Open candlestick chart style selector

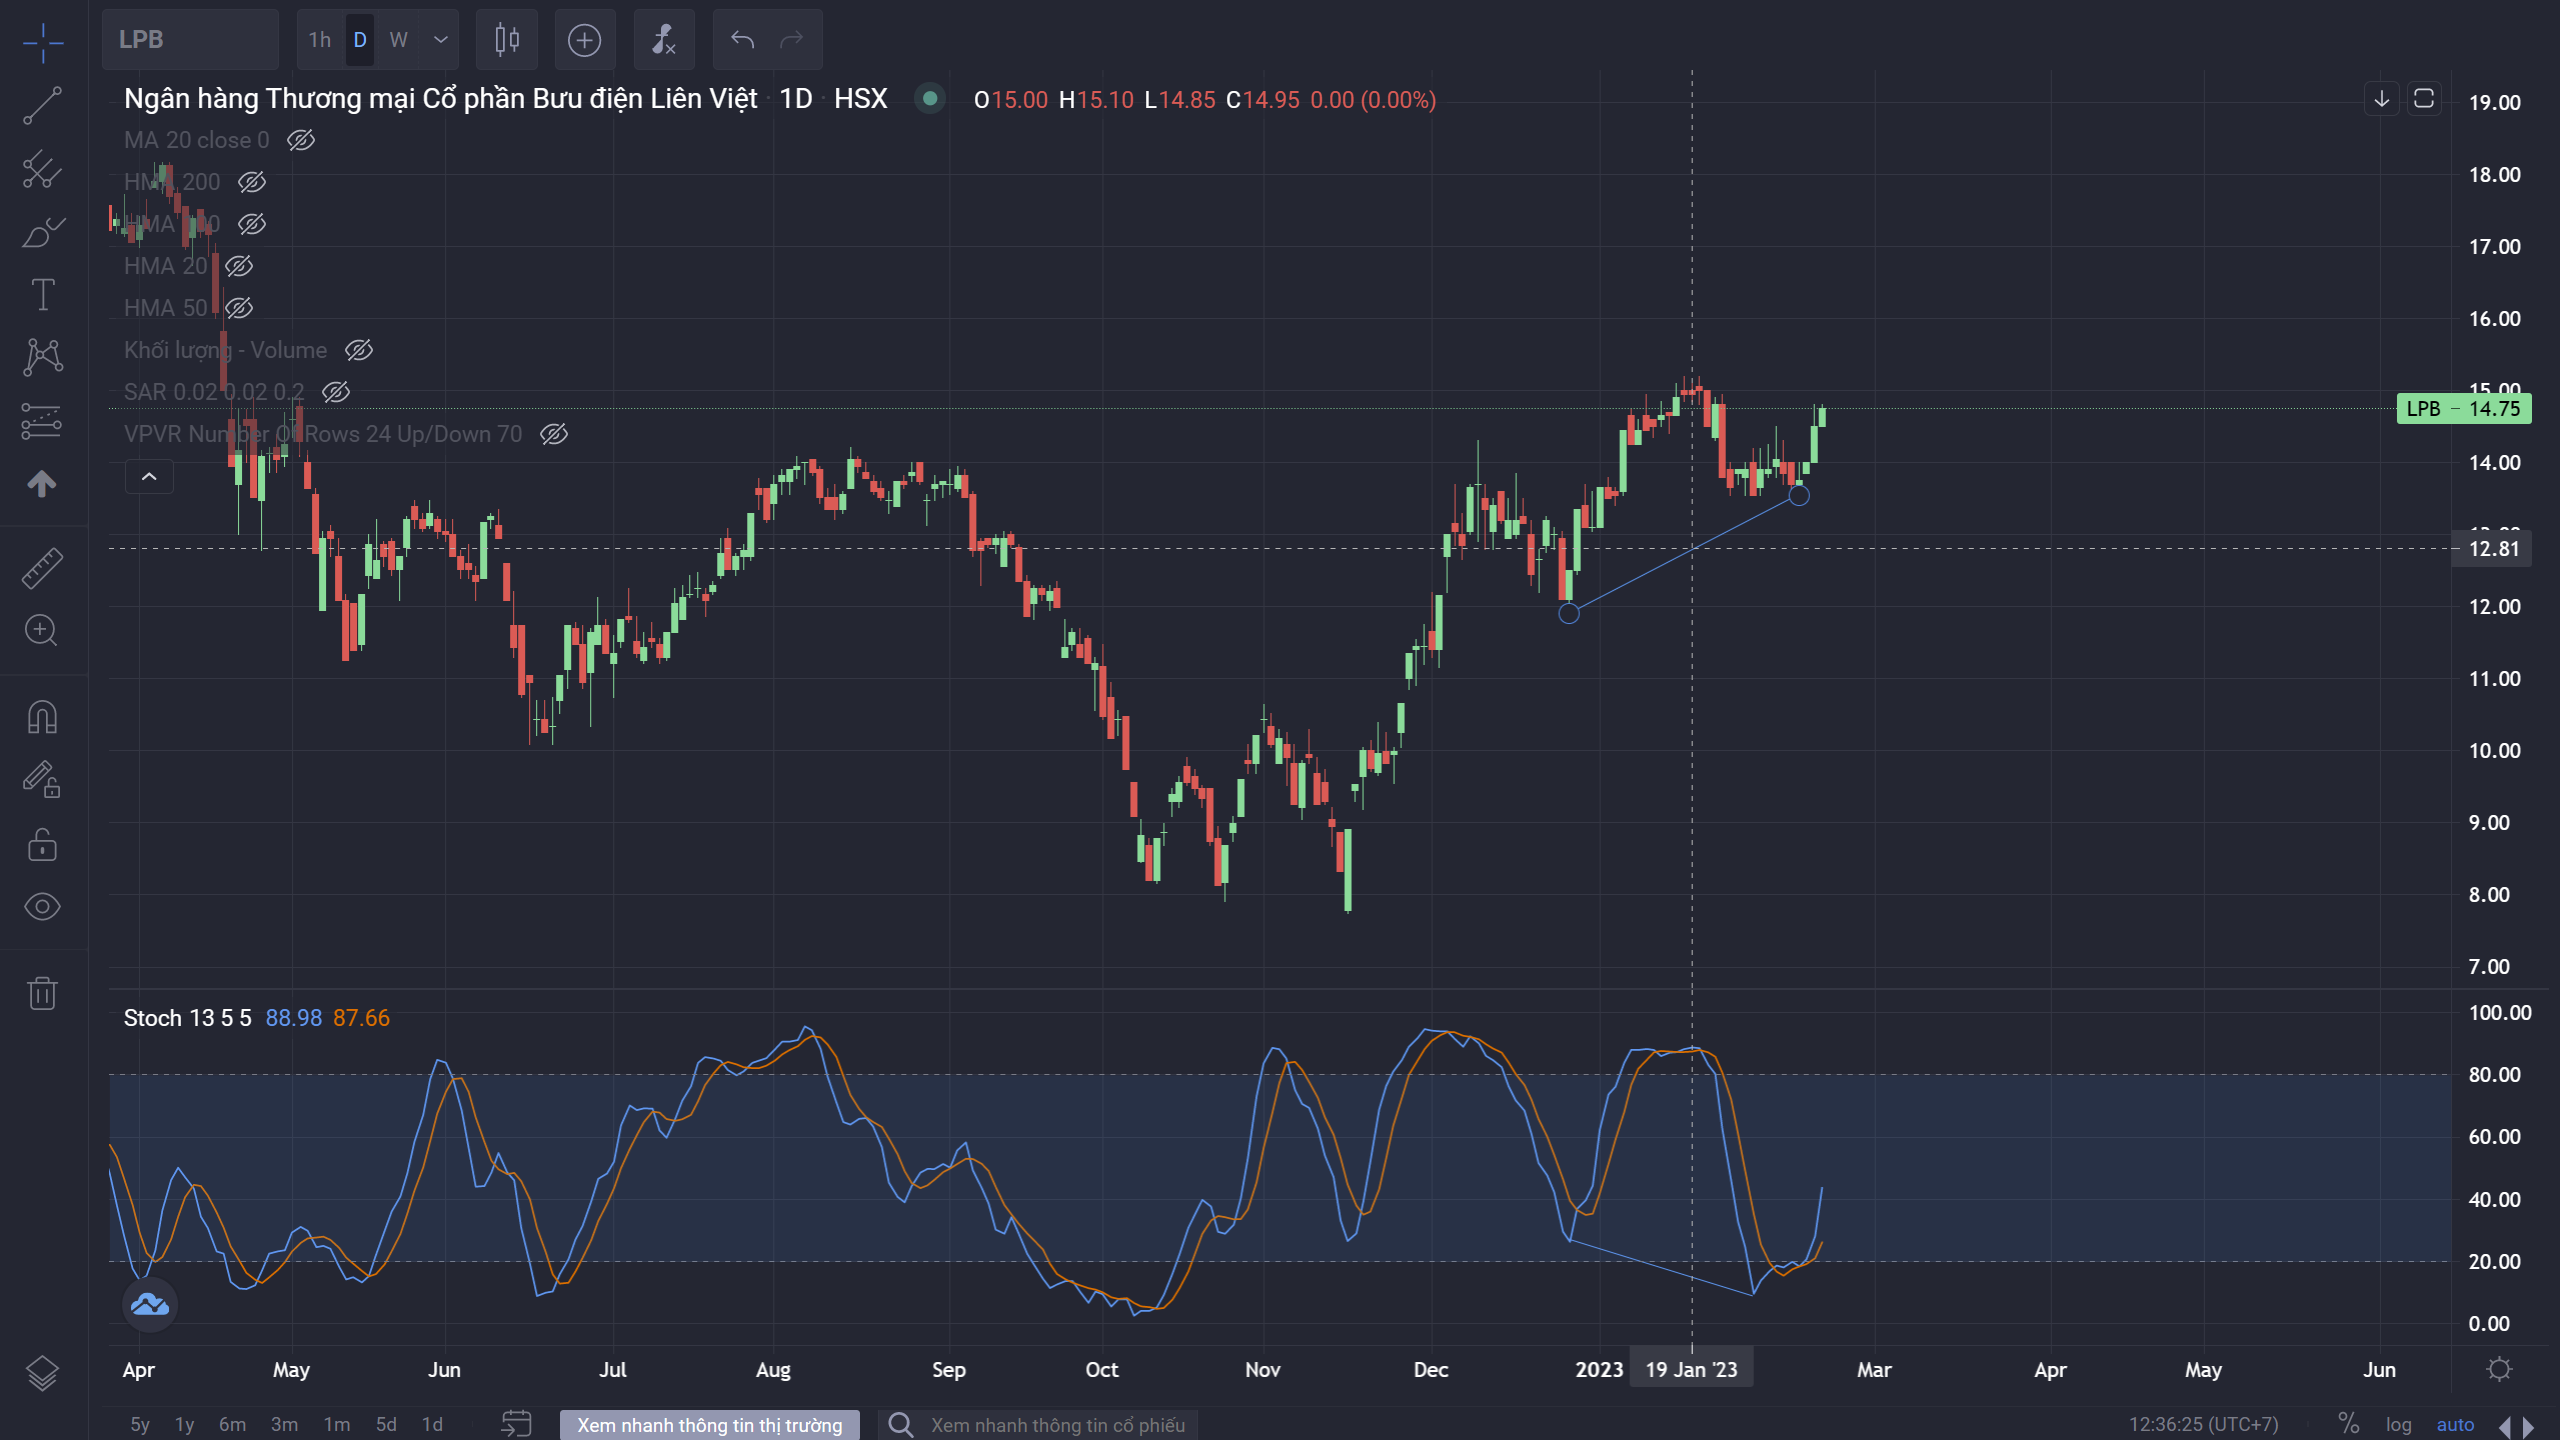pyautogui.click(x=507, y=40)
